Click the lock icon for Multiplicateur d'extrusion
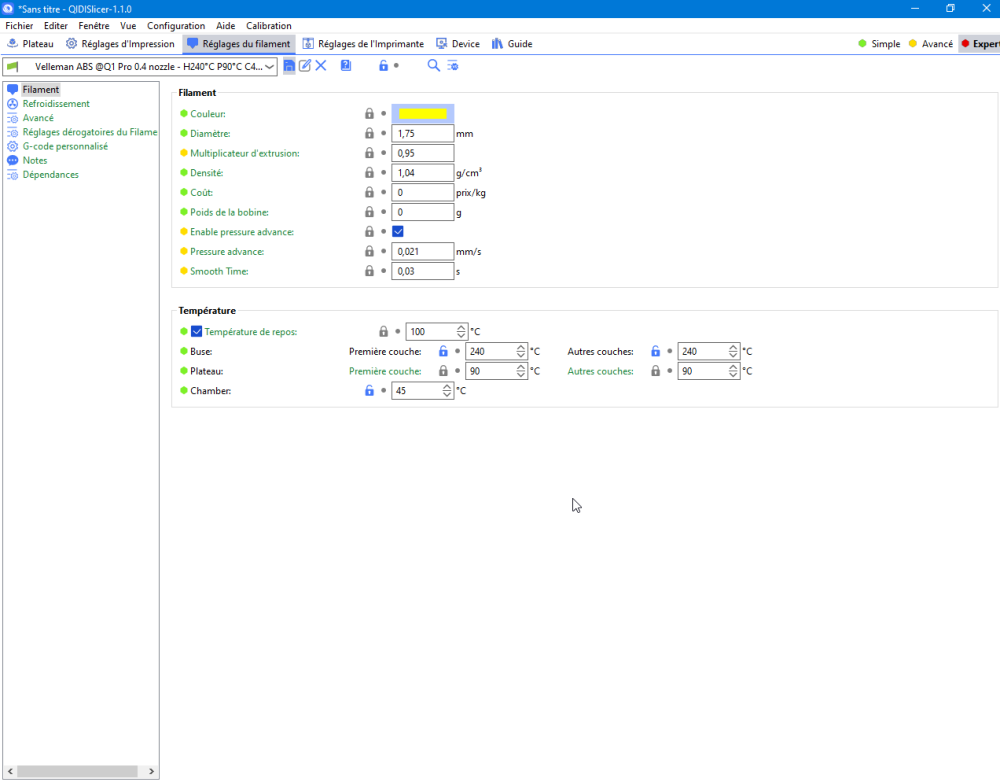 click(x=369, y=153)
